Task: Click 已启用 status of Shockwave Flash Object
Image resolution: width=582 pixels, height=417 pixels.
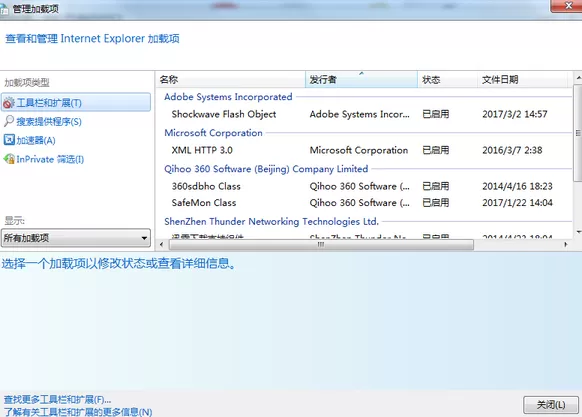Action: tap(435, 114)
